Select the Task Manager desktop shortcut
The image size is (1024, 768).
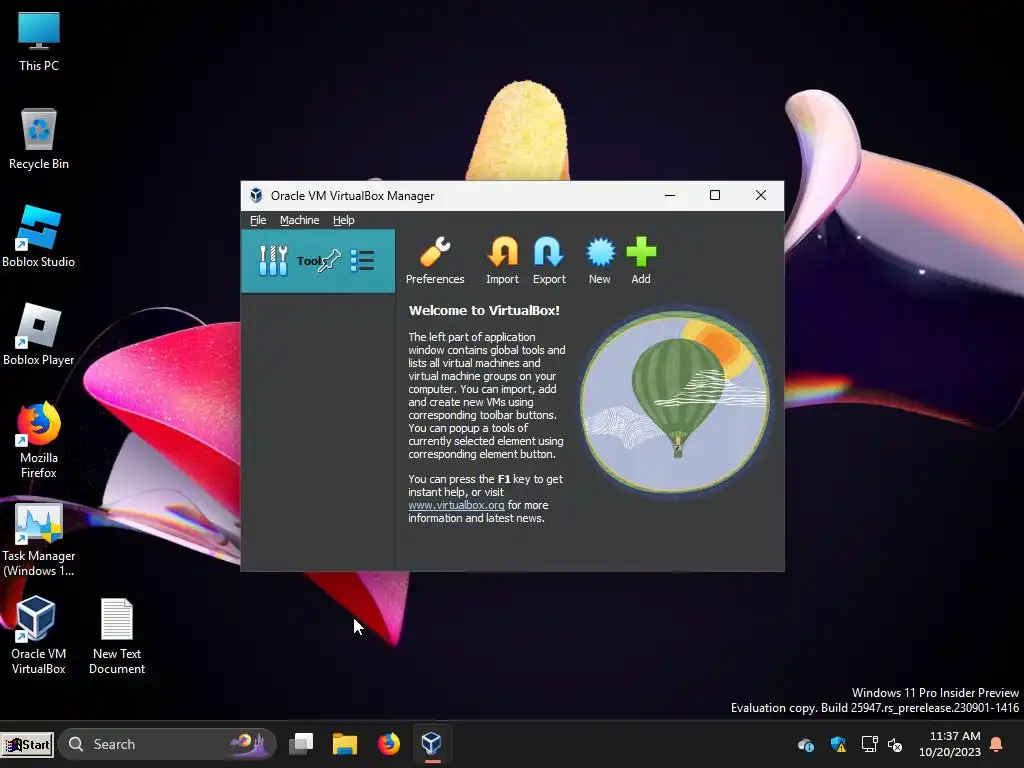39,539
